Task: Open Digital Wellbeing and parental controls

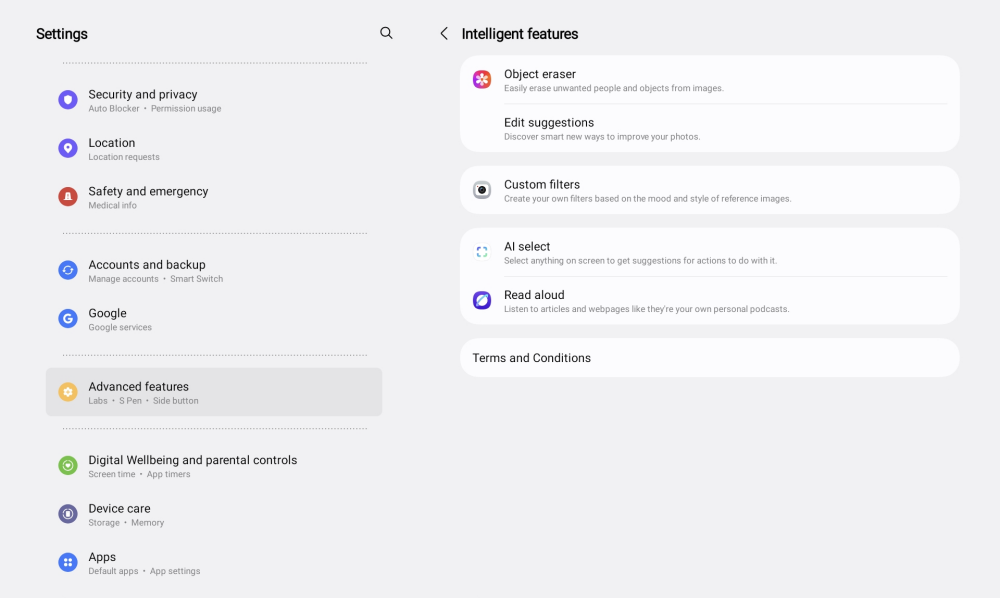Action: point(193,461)
